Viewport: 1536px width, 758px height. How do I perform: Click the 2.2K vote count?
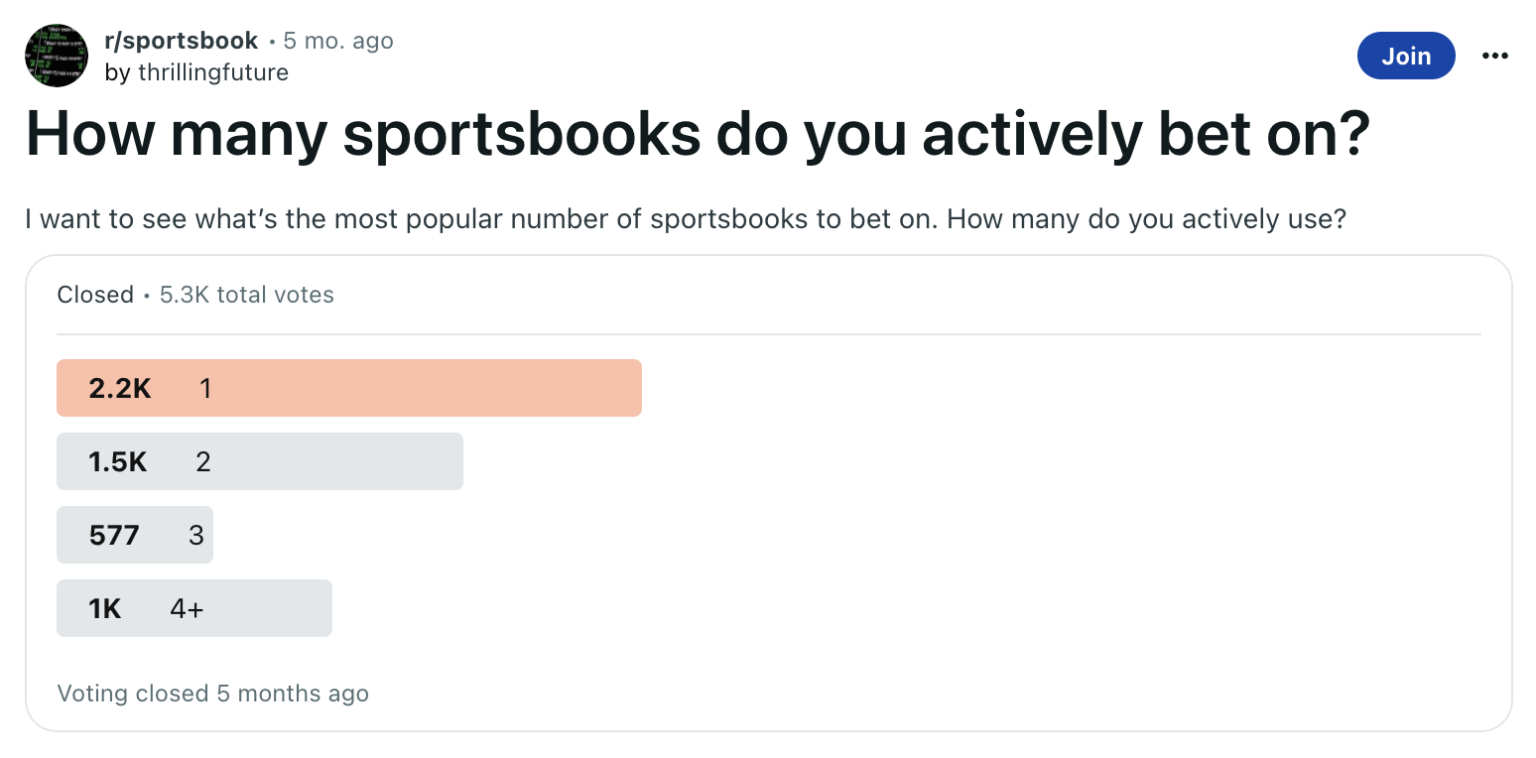[120, 388]
